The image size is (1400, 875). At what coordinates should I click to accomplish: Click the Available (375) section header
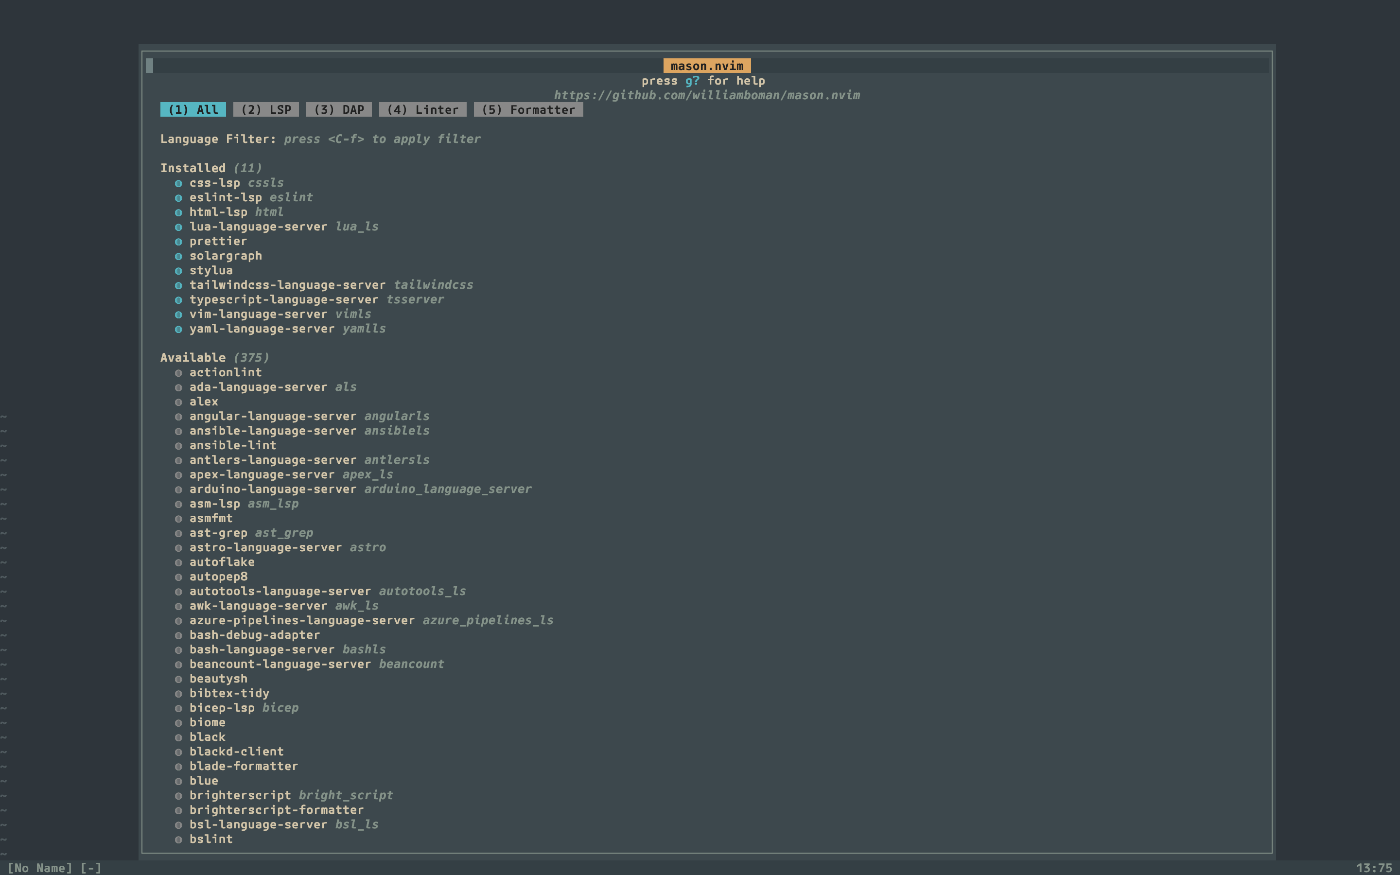point(215,357)
